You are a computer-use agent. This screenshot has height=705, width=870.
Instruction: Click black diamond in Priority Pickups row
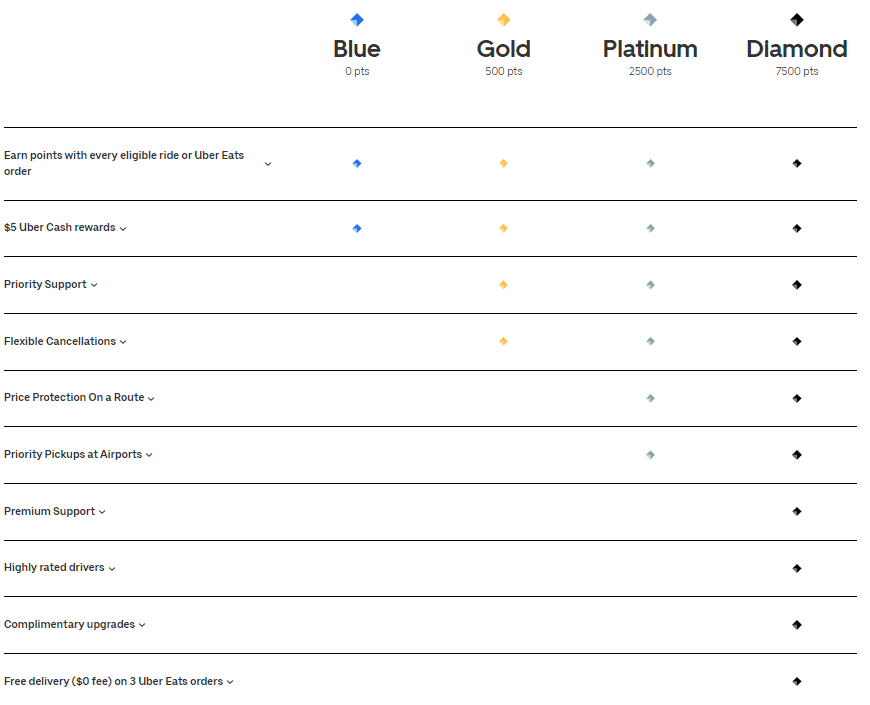[x=797, y=455]
